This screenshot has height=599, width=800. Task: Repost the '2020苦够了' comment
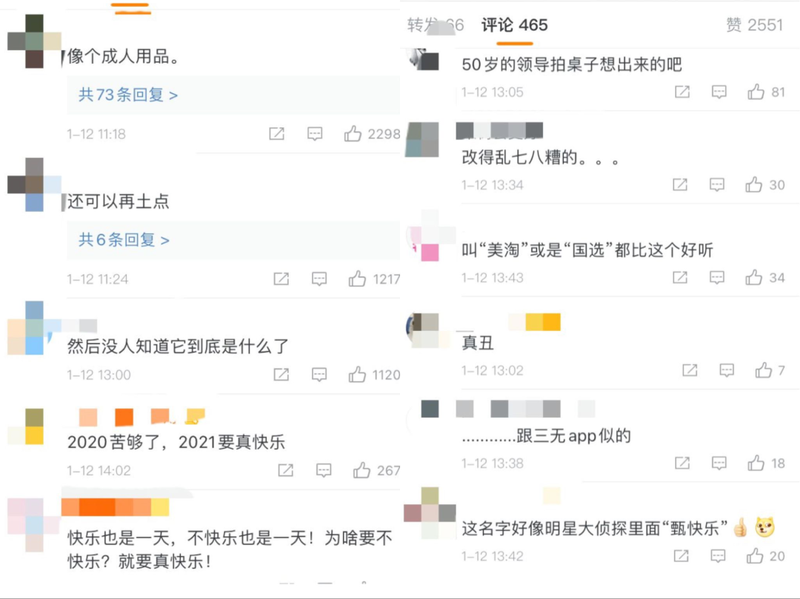[286, 470]
